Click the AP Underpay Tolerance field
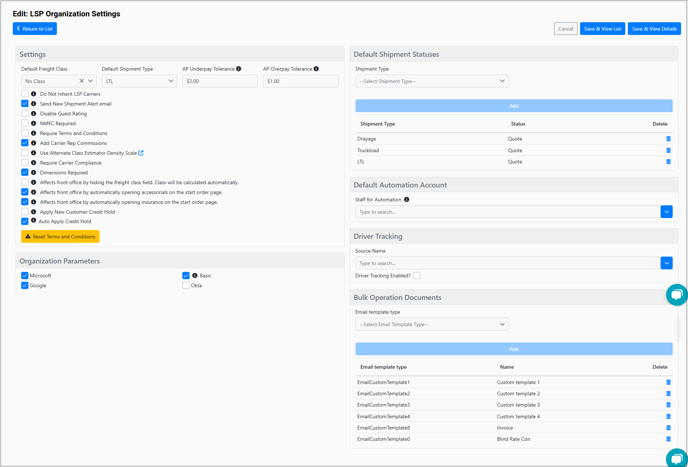 click(220, 81)
